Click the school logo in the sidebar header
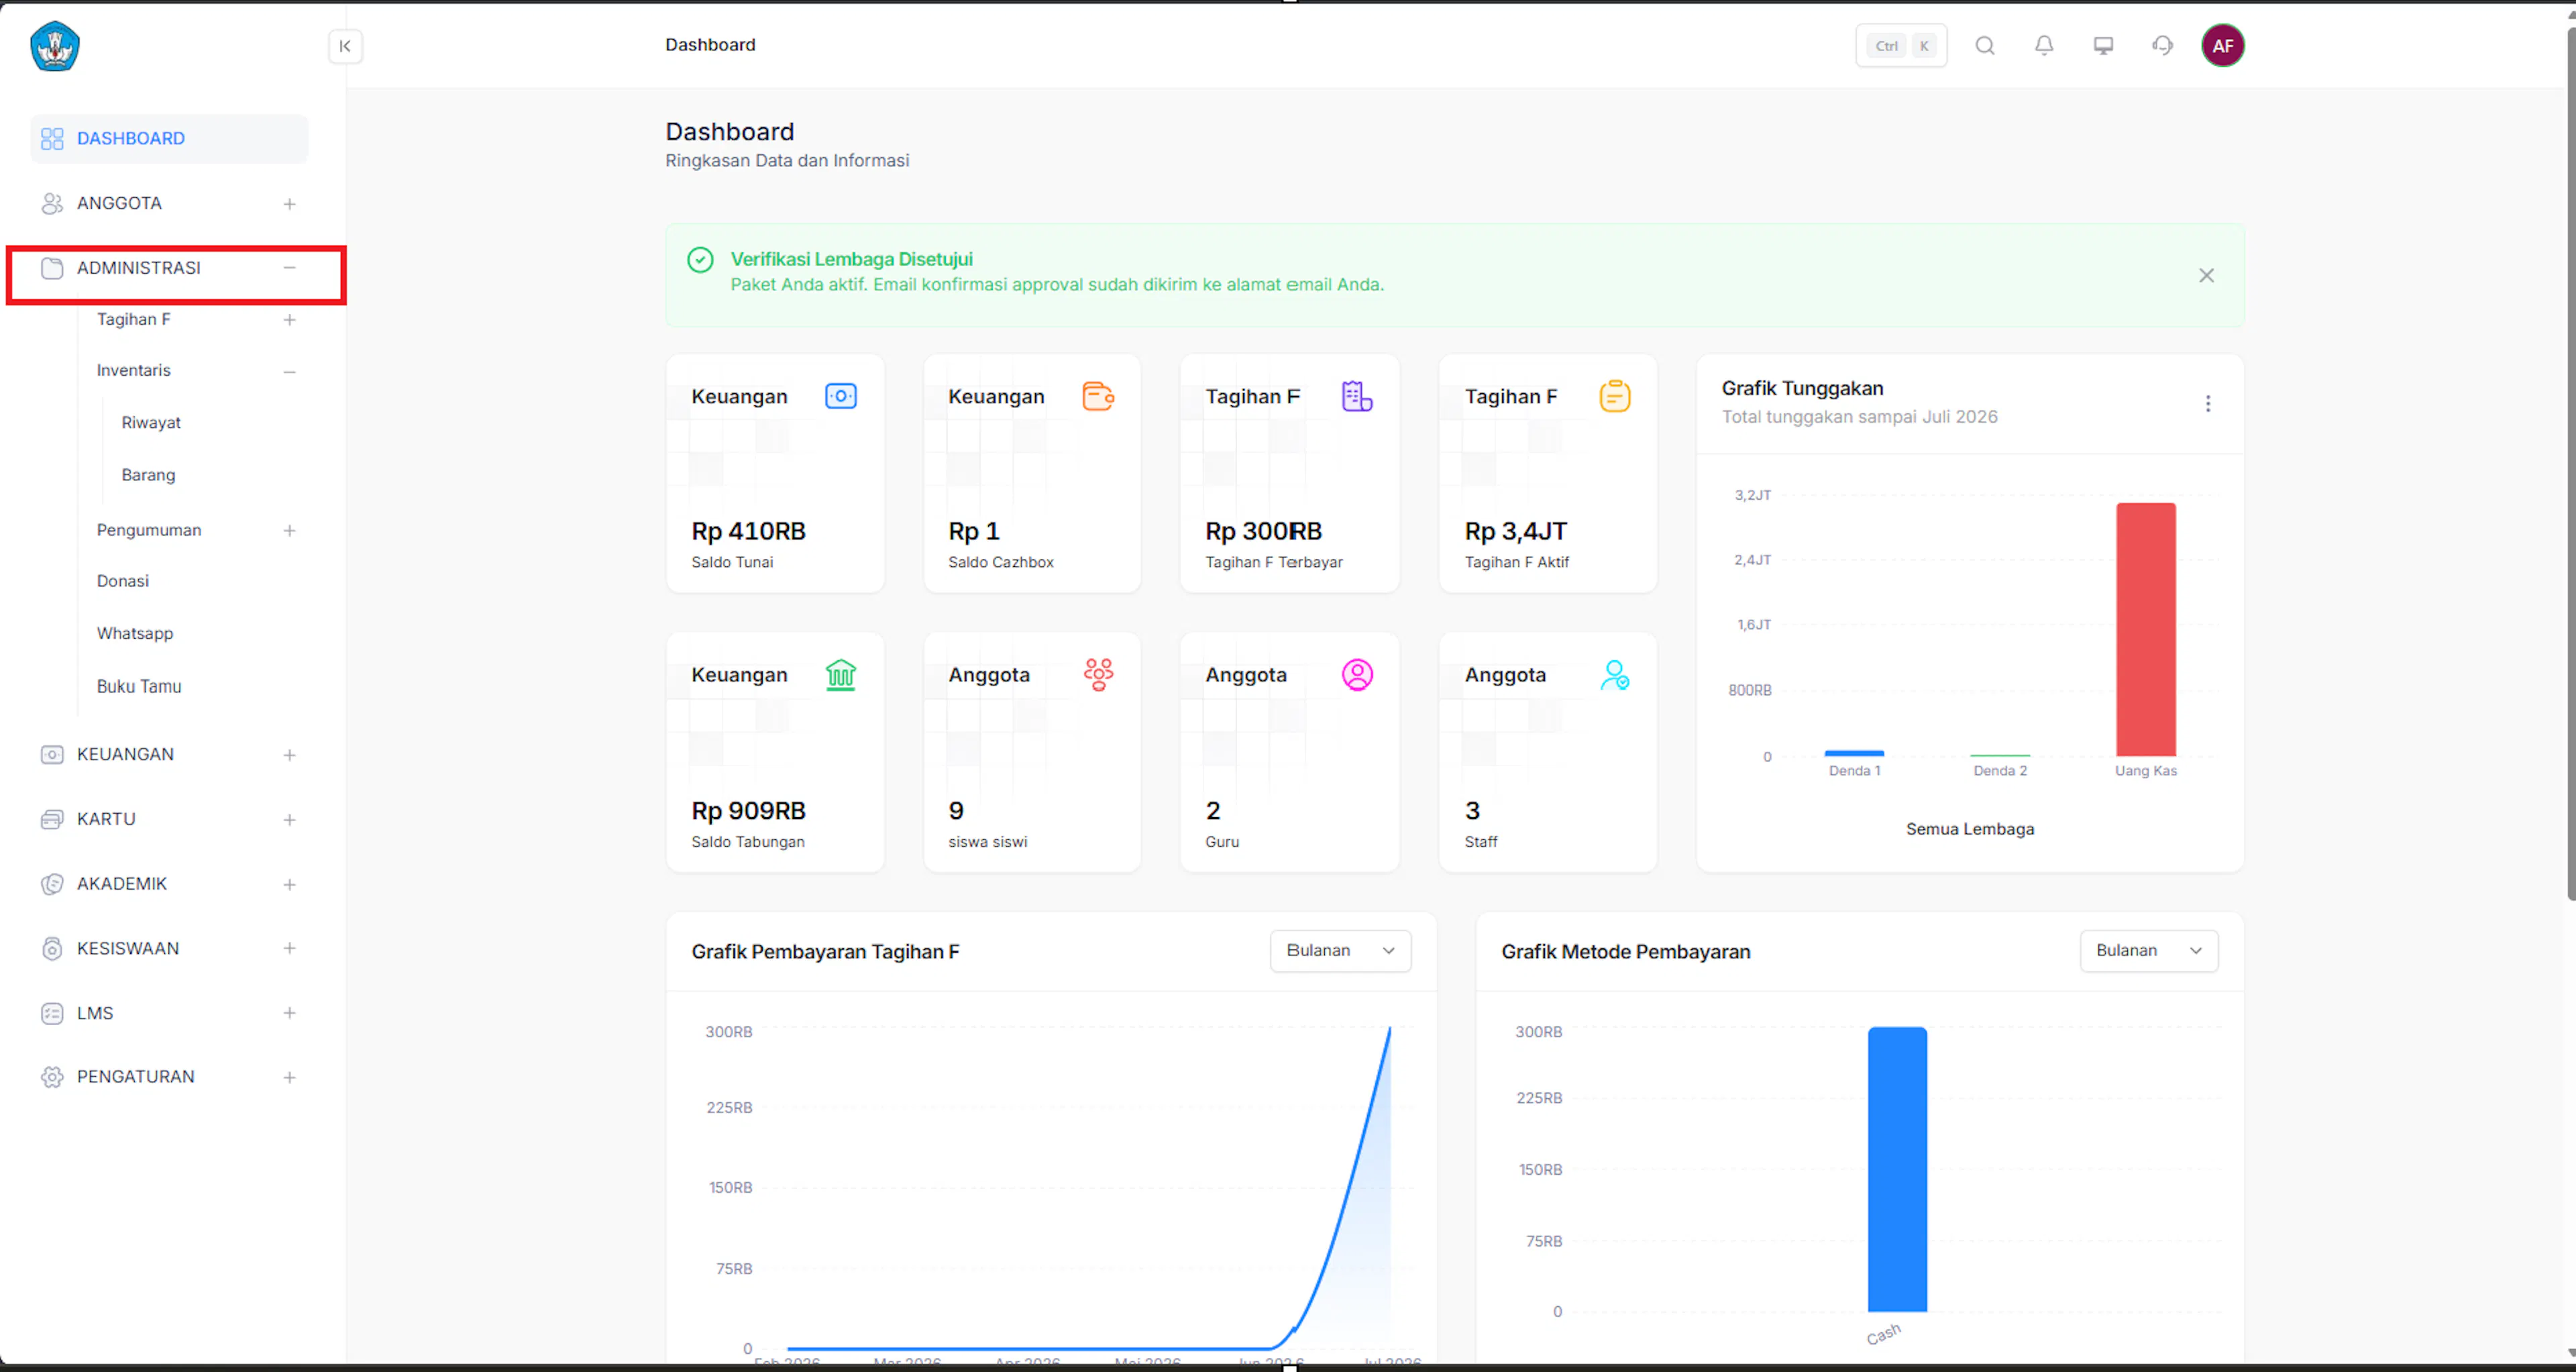 point(55,46)
